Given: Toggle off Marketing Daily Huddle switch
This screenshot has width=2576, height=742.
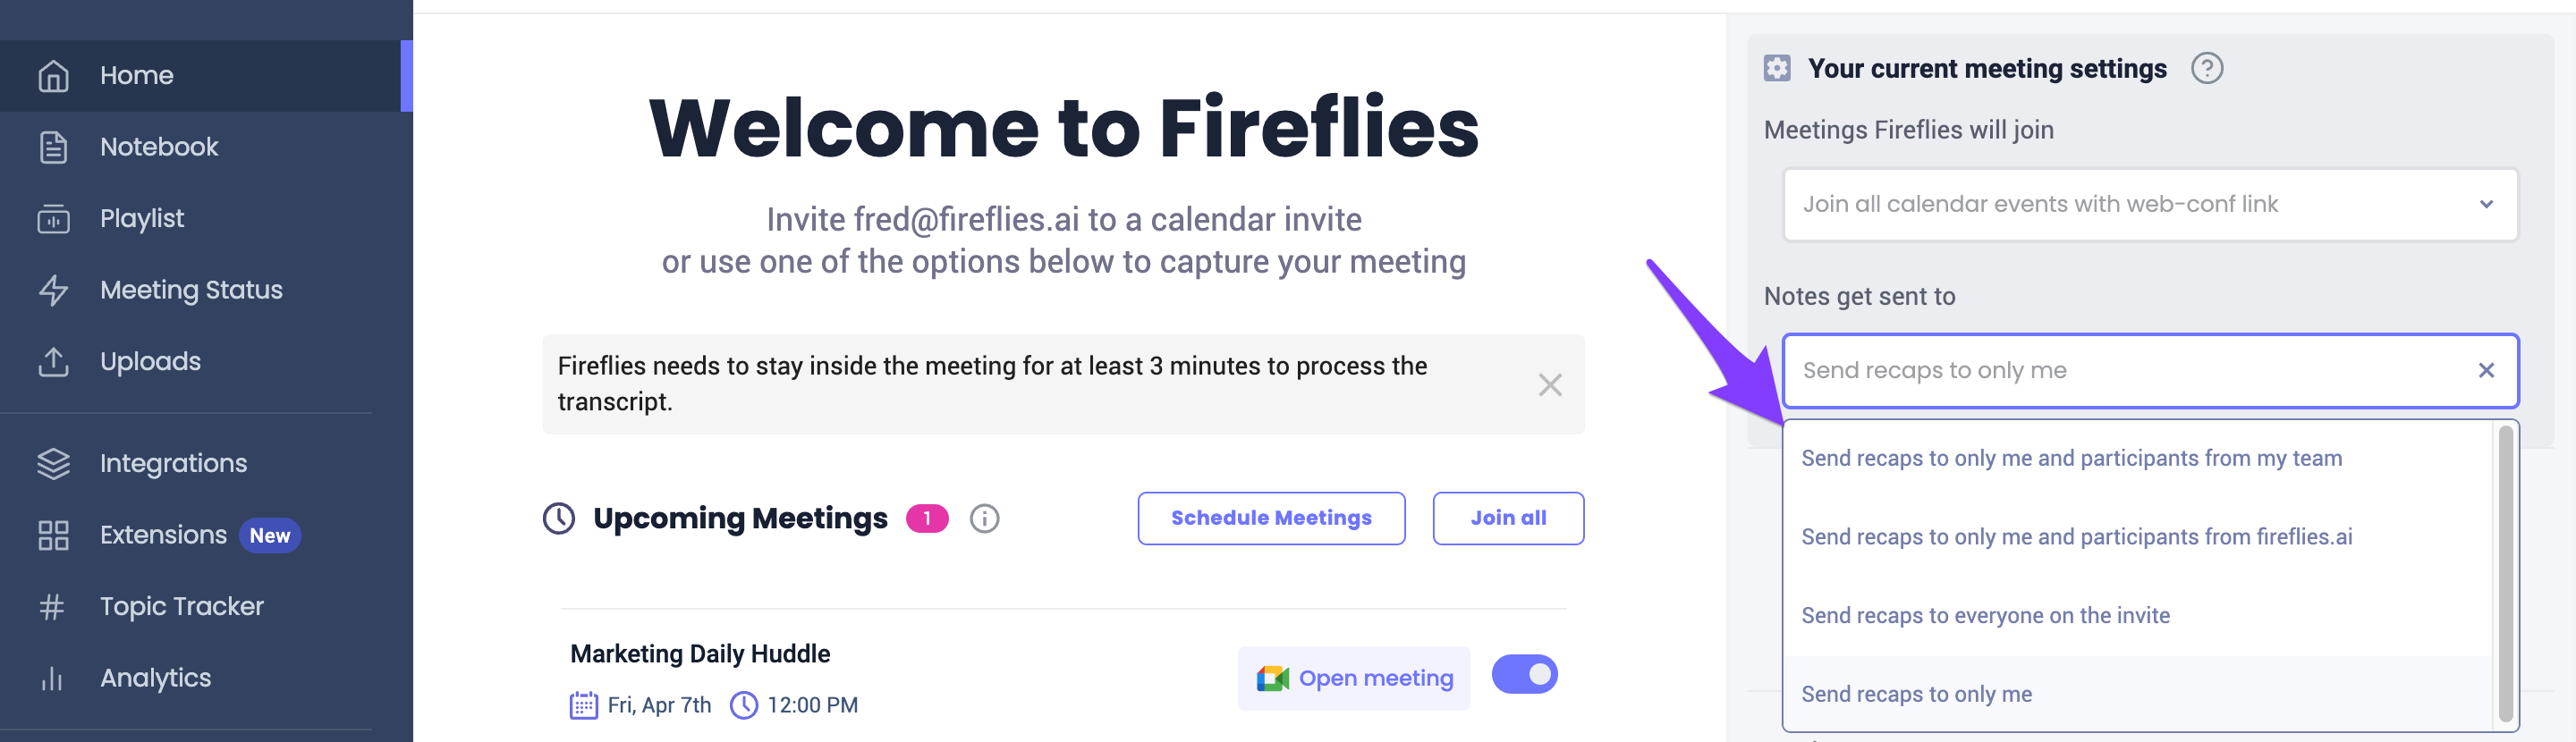Looking at the screenshot, I should click(x=1524, y=674).
